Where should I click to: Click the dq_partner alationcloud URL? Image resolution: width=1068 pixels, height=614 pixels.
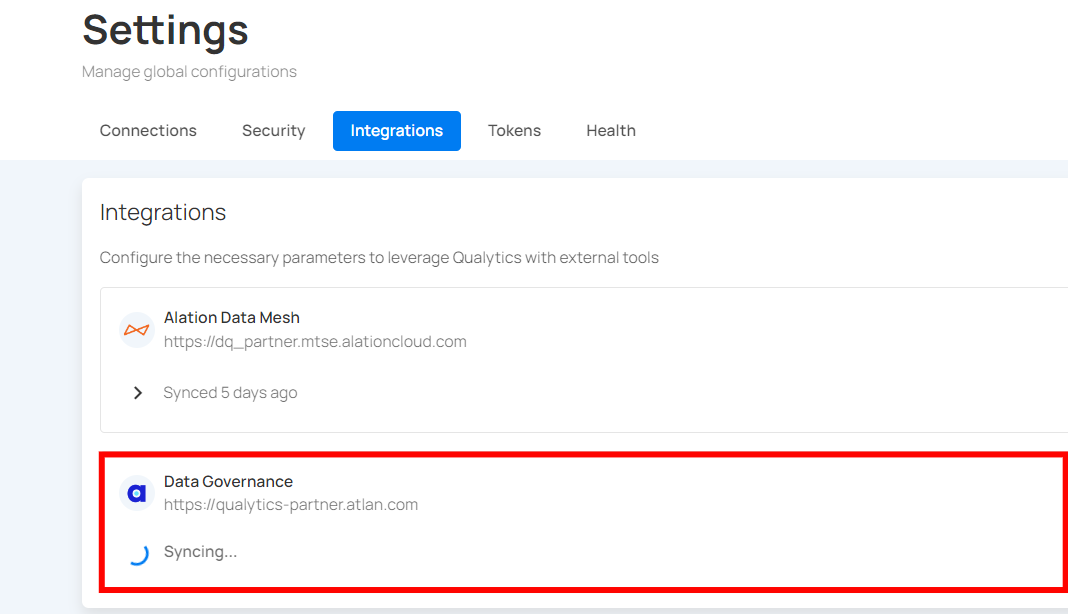coord(315,342)
